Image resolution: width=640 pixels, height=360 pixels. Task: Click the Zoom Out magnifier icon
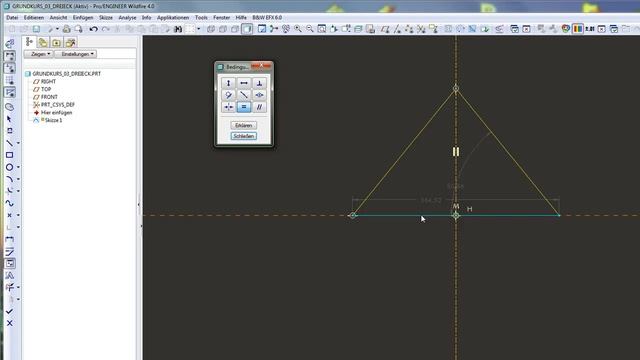pyautogui.click(x=310, y=29)
